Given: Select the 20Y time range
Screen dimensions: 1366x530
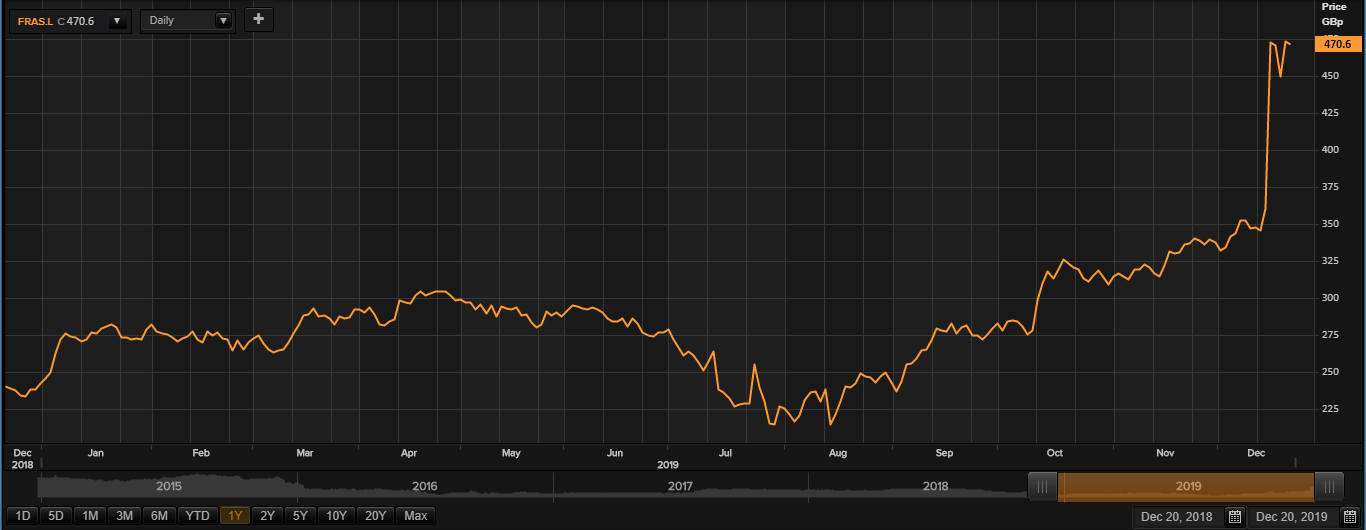Looking at the screenshot, I should 375,516.
